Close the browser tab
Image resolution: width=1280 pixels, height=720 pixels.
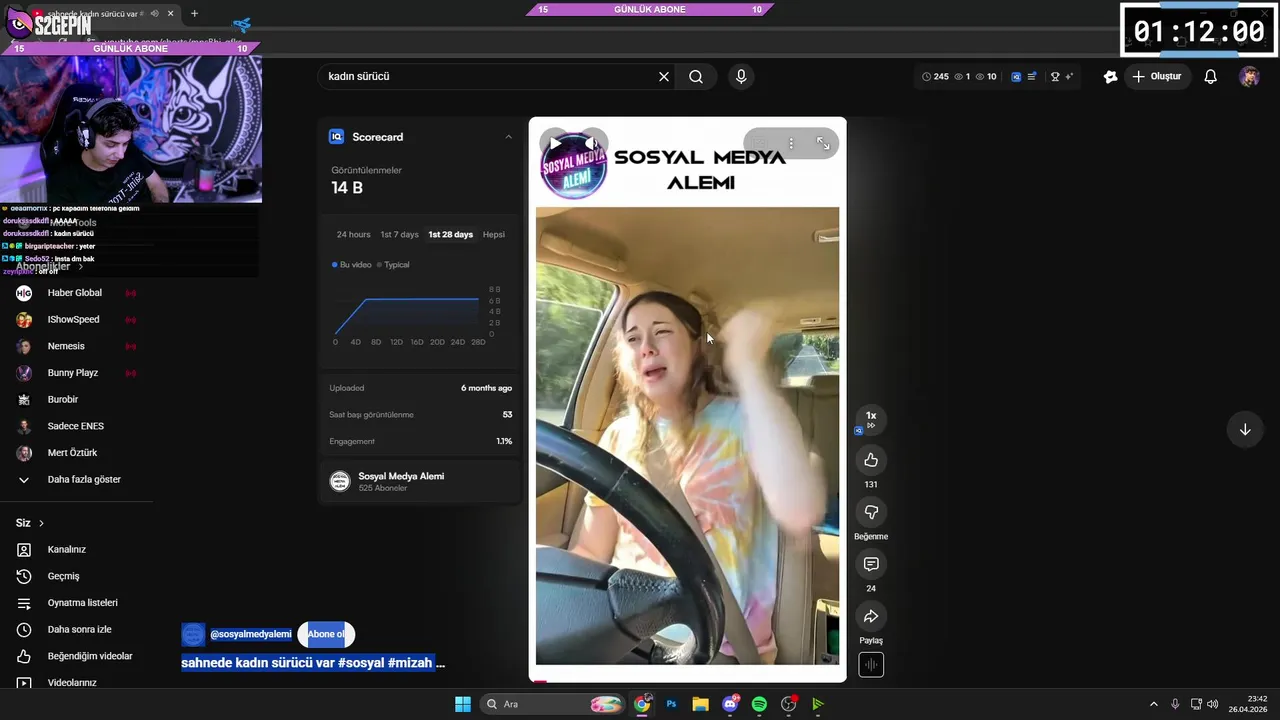(171, 13)
